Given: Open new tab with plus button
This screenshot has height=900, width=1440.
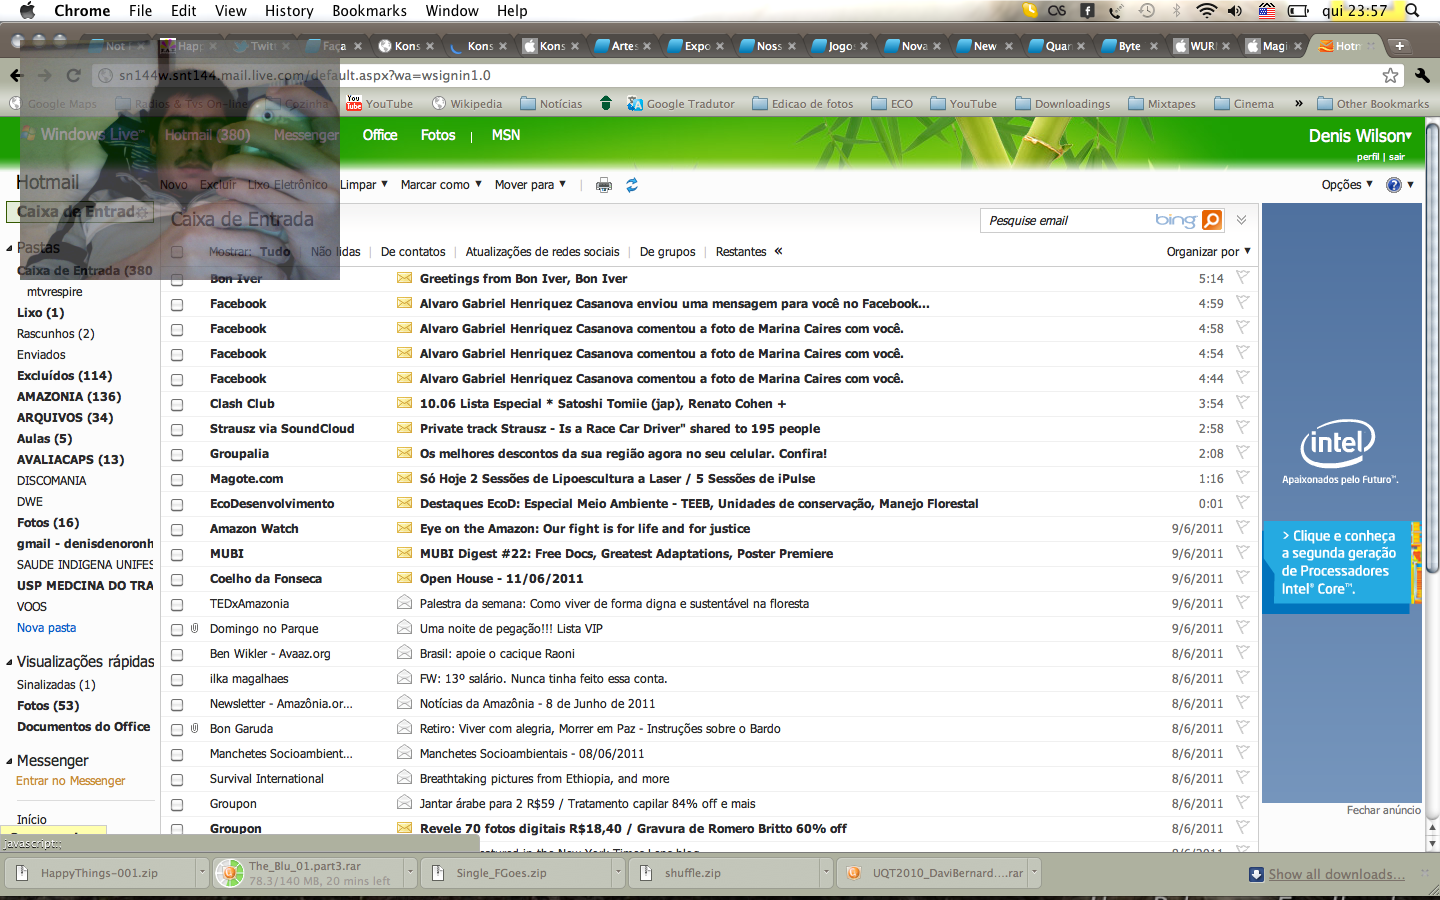Looking at the screenshot, I should point(1400,46).
